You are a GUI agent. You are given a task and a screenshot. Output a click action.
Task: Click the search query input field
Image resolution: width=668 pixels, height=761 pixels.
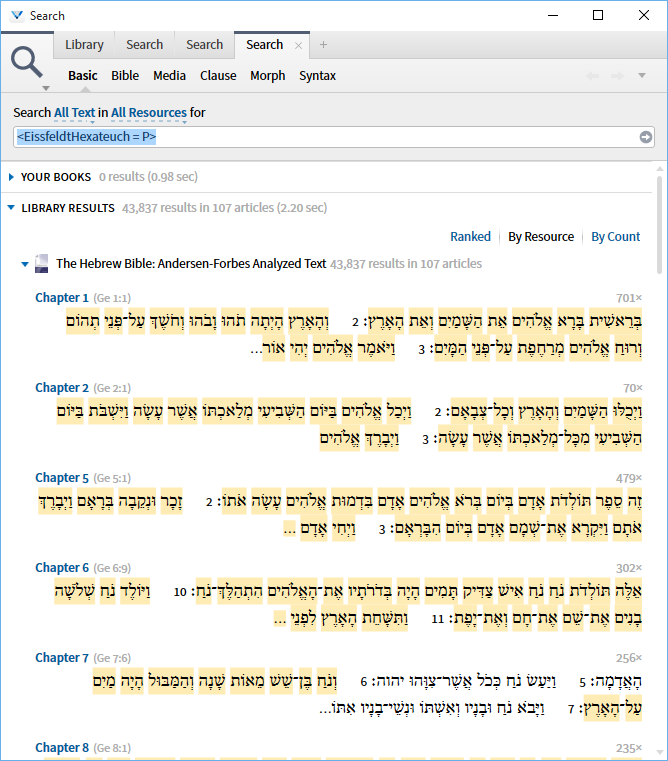click(334, 137)
